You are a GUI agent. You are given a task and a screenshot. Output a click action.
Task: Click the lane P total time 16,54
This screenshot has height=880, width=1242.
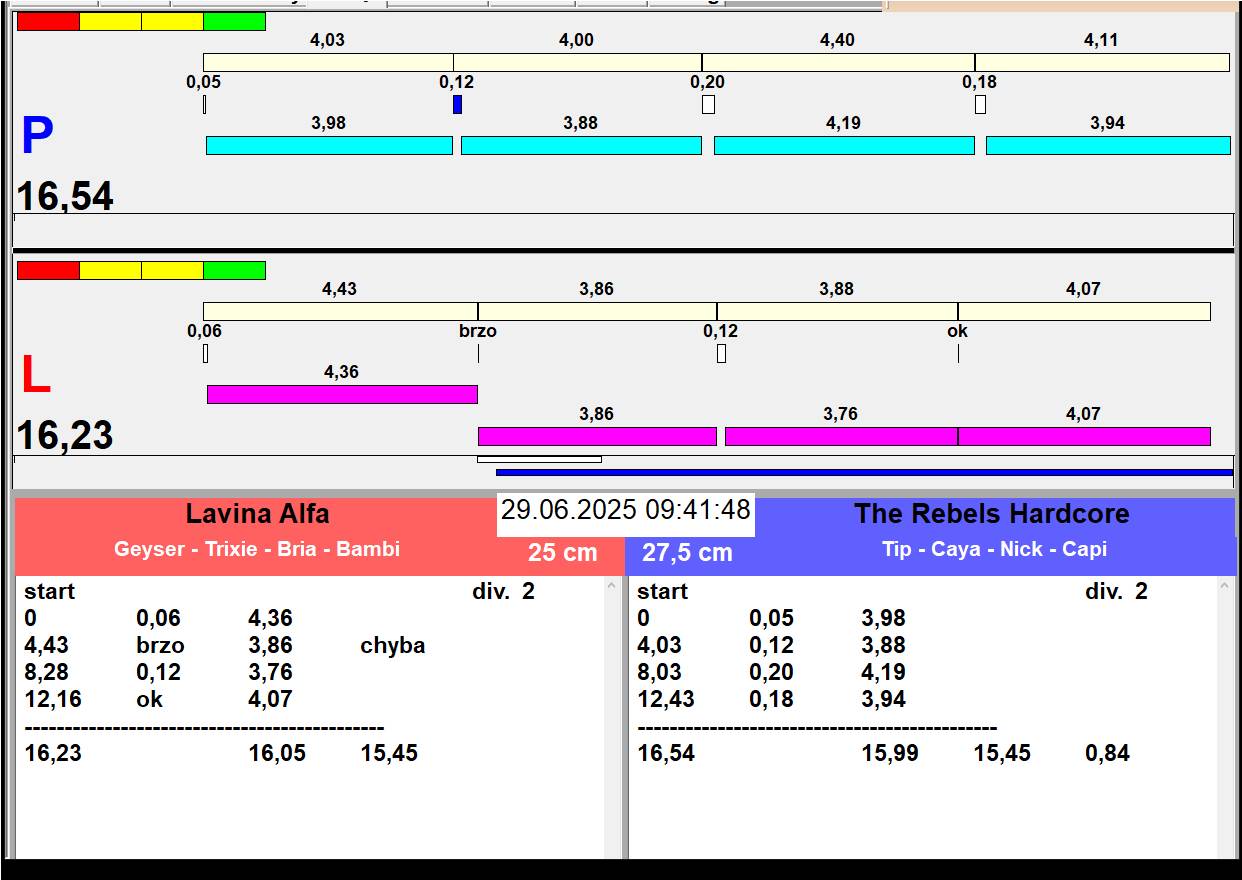click(x=65, y=196)
